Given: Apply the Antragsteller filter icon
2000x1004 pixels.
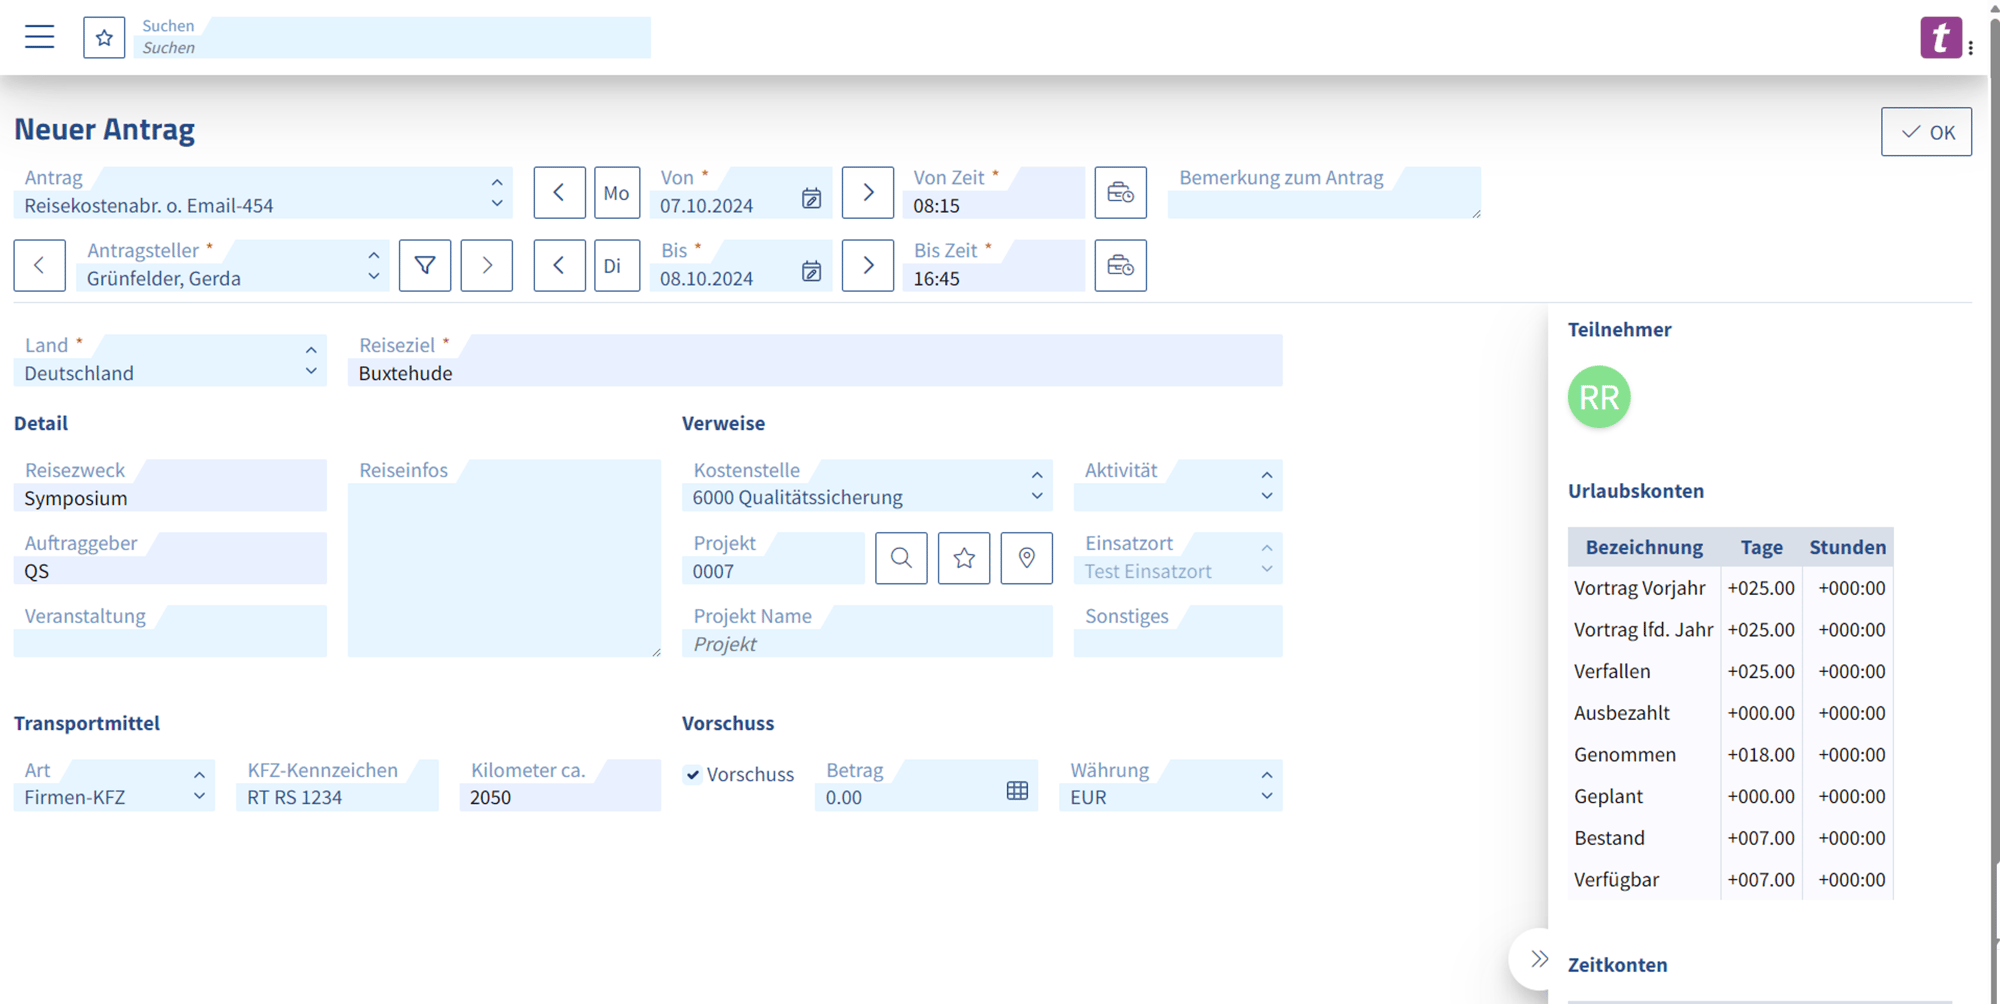Looking at the screenshot, I should (424, 265).
